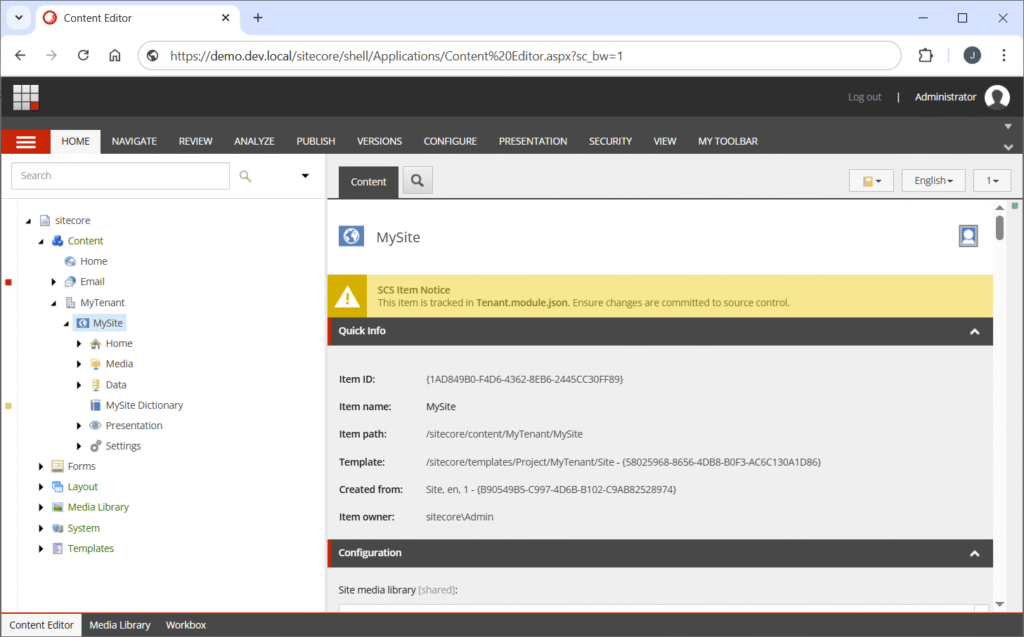Open the search options dropdown arrow
This screenshot has width=1024, height=637.
(305, 176)
